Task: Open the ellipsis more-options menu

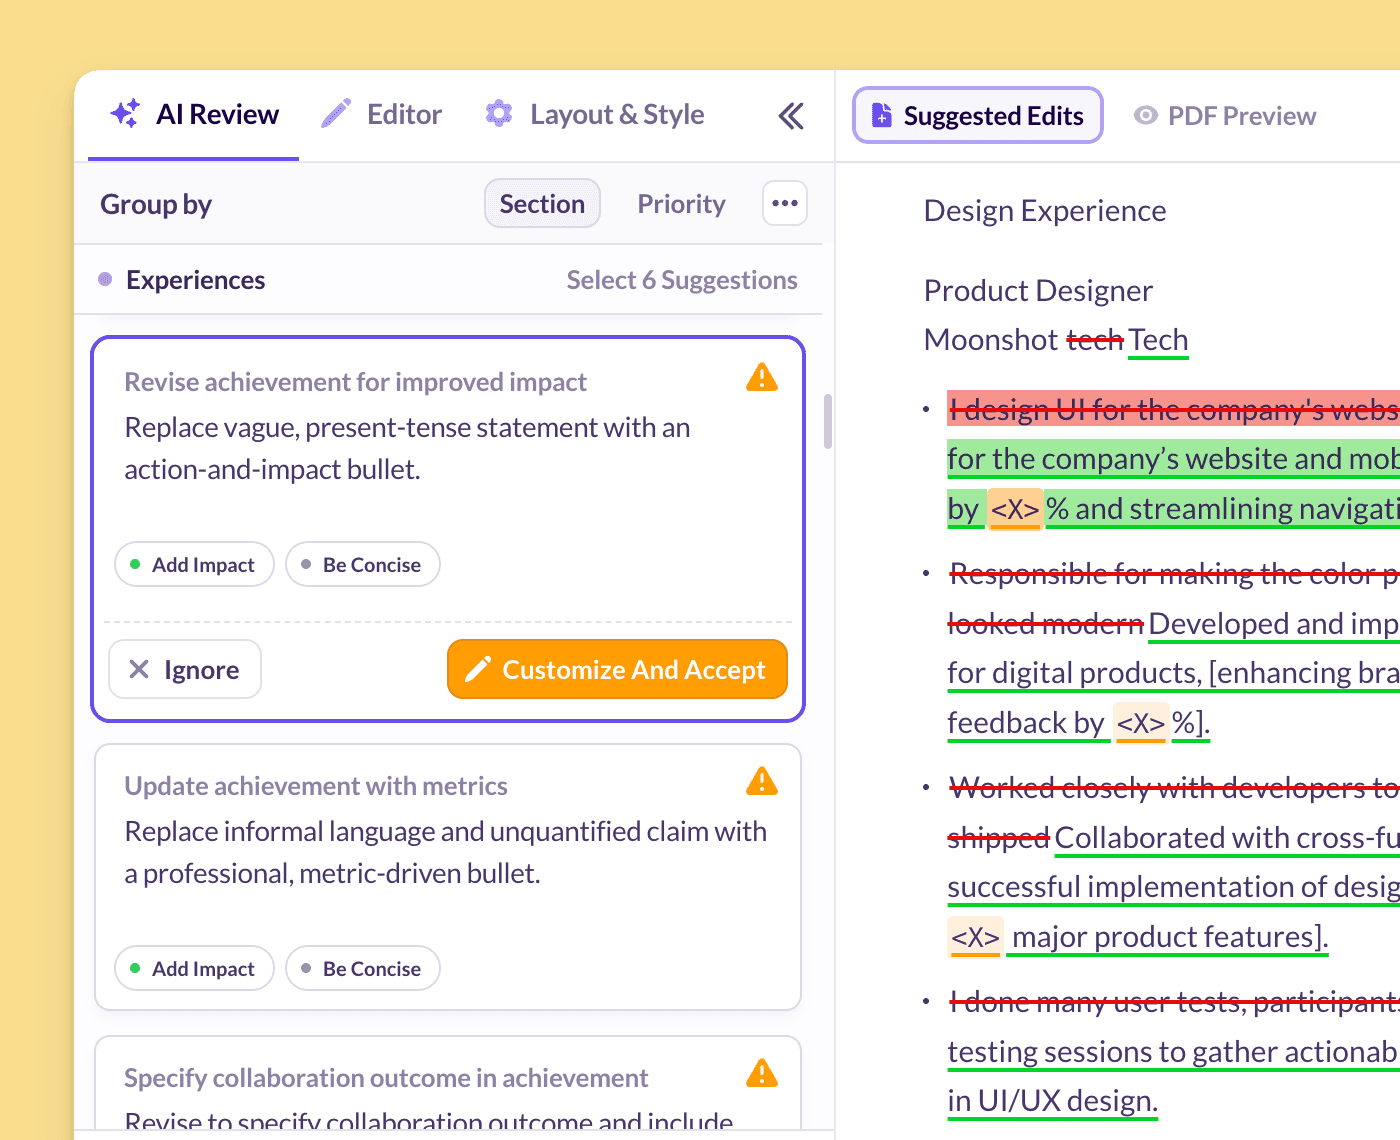Action: click(784, 203)
